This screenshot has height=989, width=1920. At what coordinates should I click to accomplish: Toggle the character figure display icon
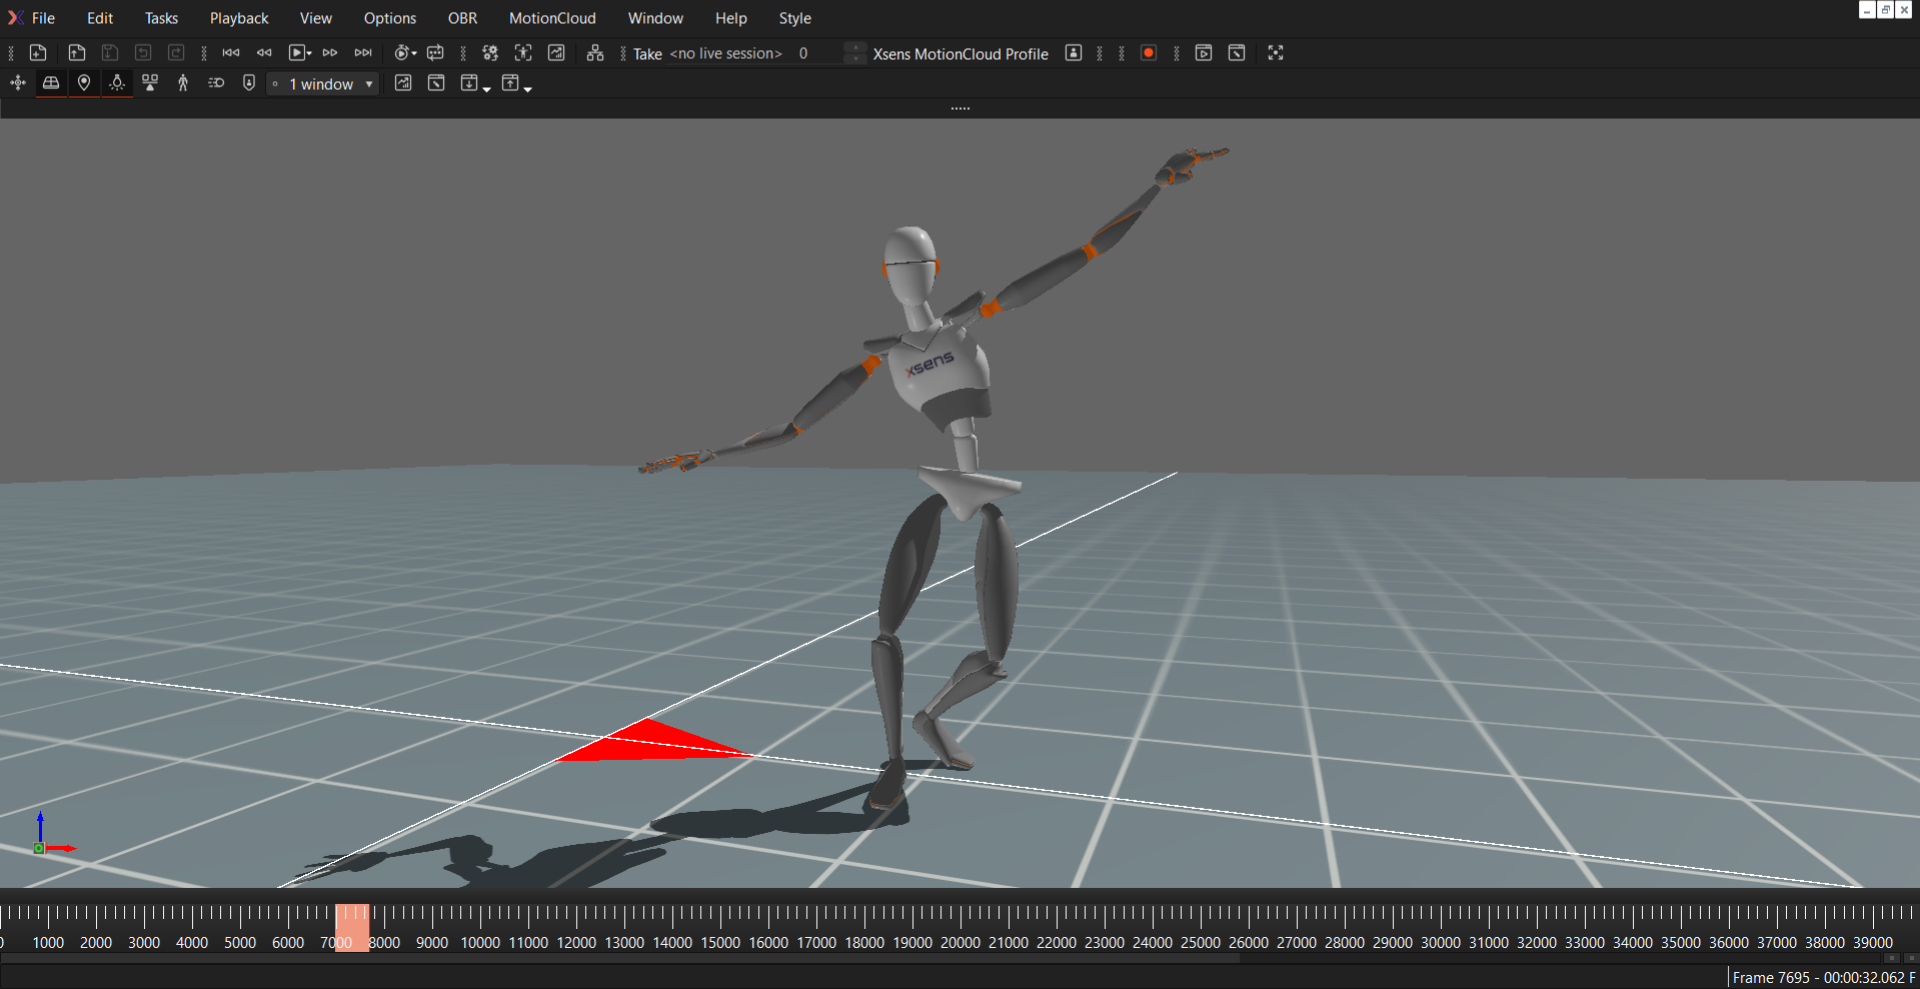(183, 83)
